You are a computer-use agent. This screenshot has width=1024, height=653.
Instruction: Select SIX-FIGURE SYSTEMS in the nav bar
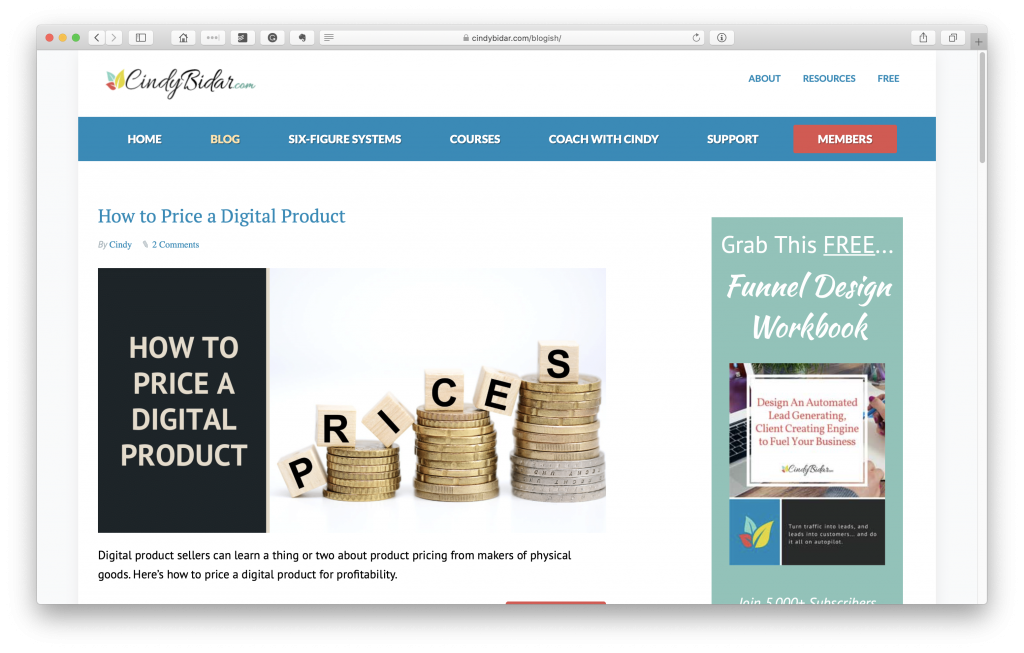345,139
